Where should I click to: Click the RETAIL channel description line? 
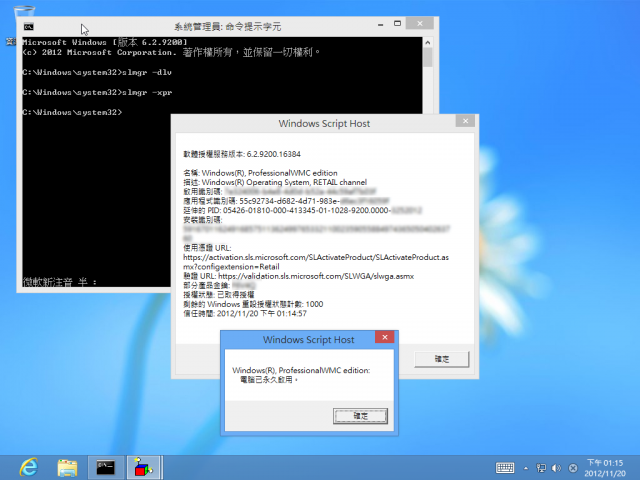(275, 182)
